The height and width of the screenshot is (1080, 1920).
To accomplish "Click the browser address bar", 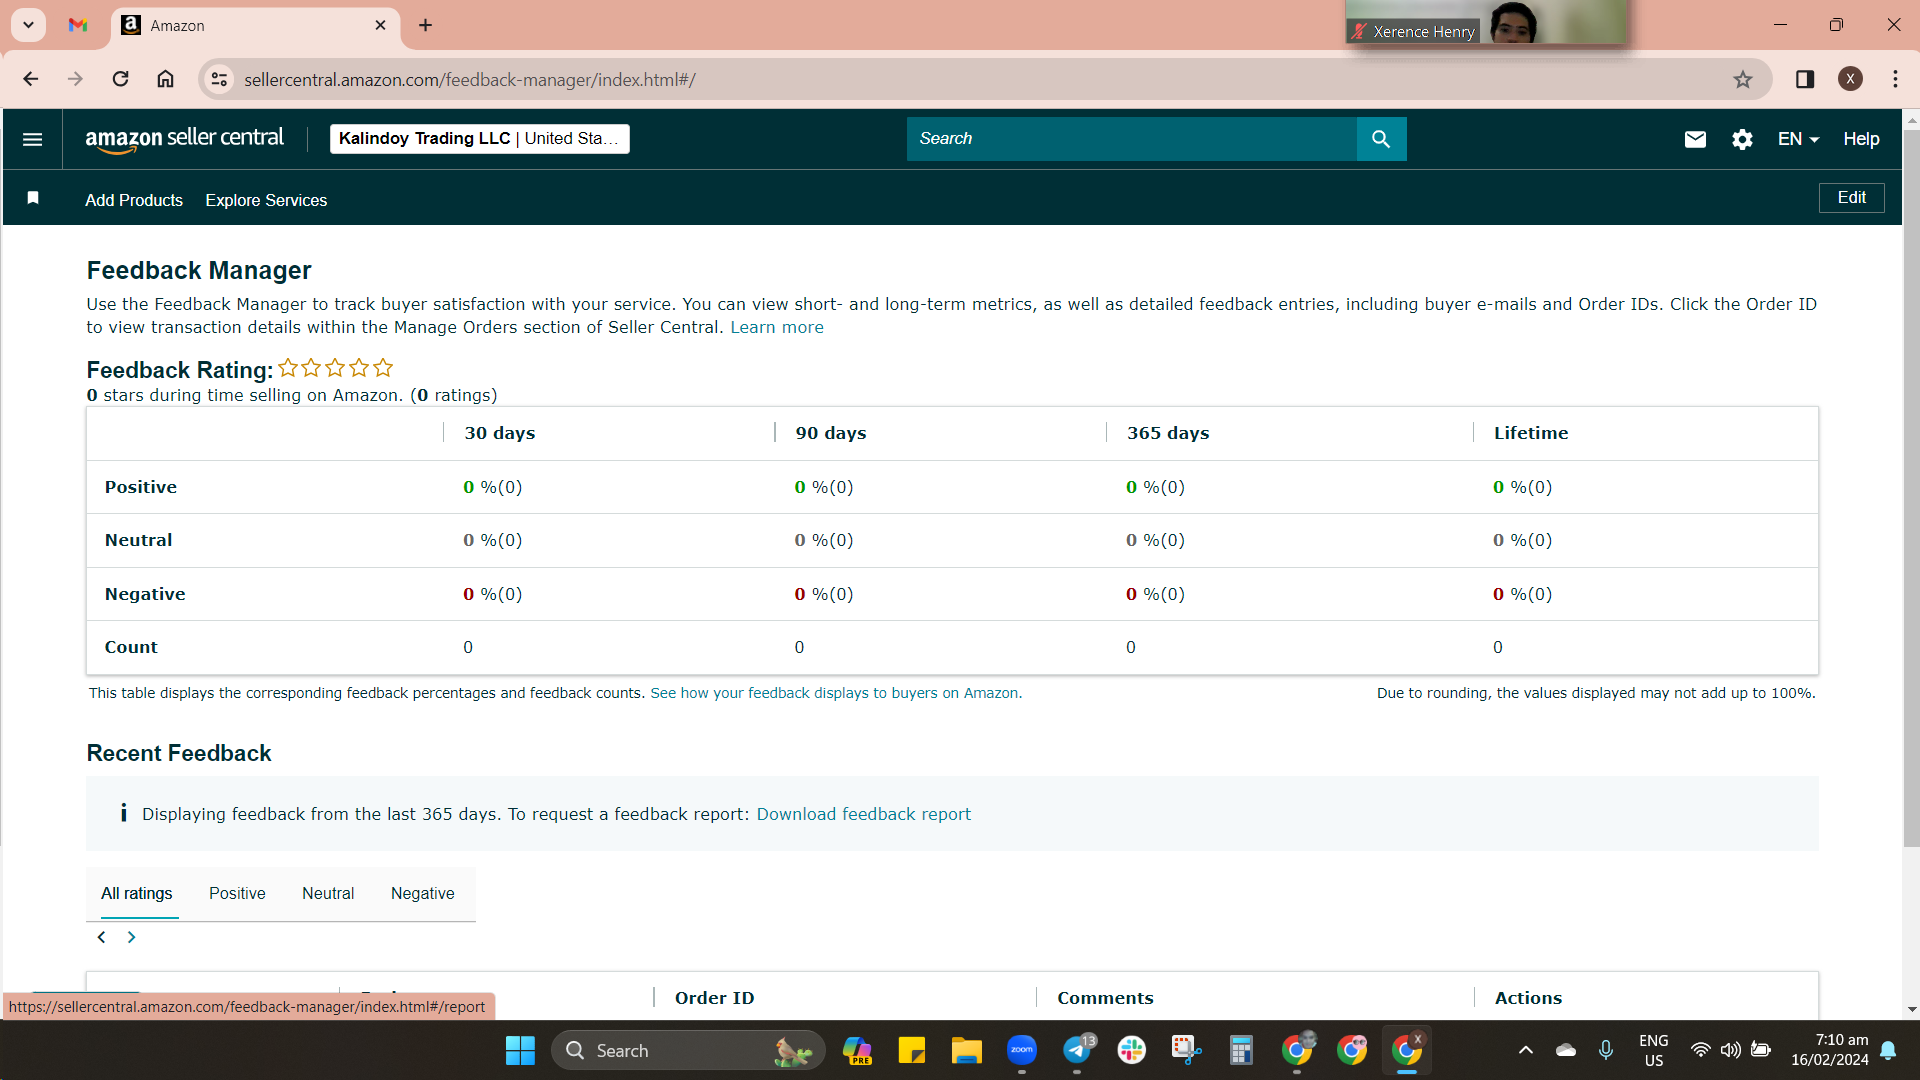I will pyautogui.click(x=985, y=79).
